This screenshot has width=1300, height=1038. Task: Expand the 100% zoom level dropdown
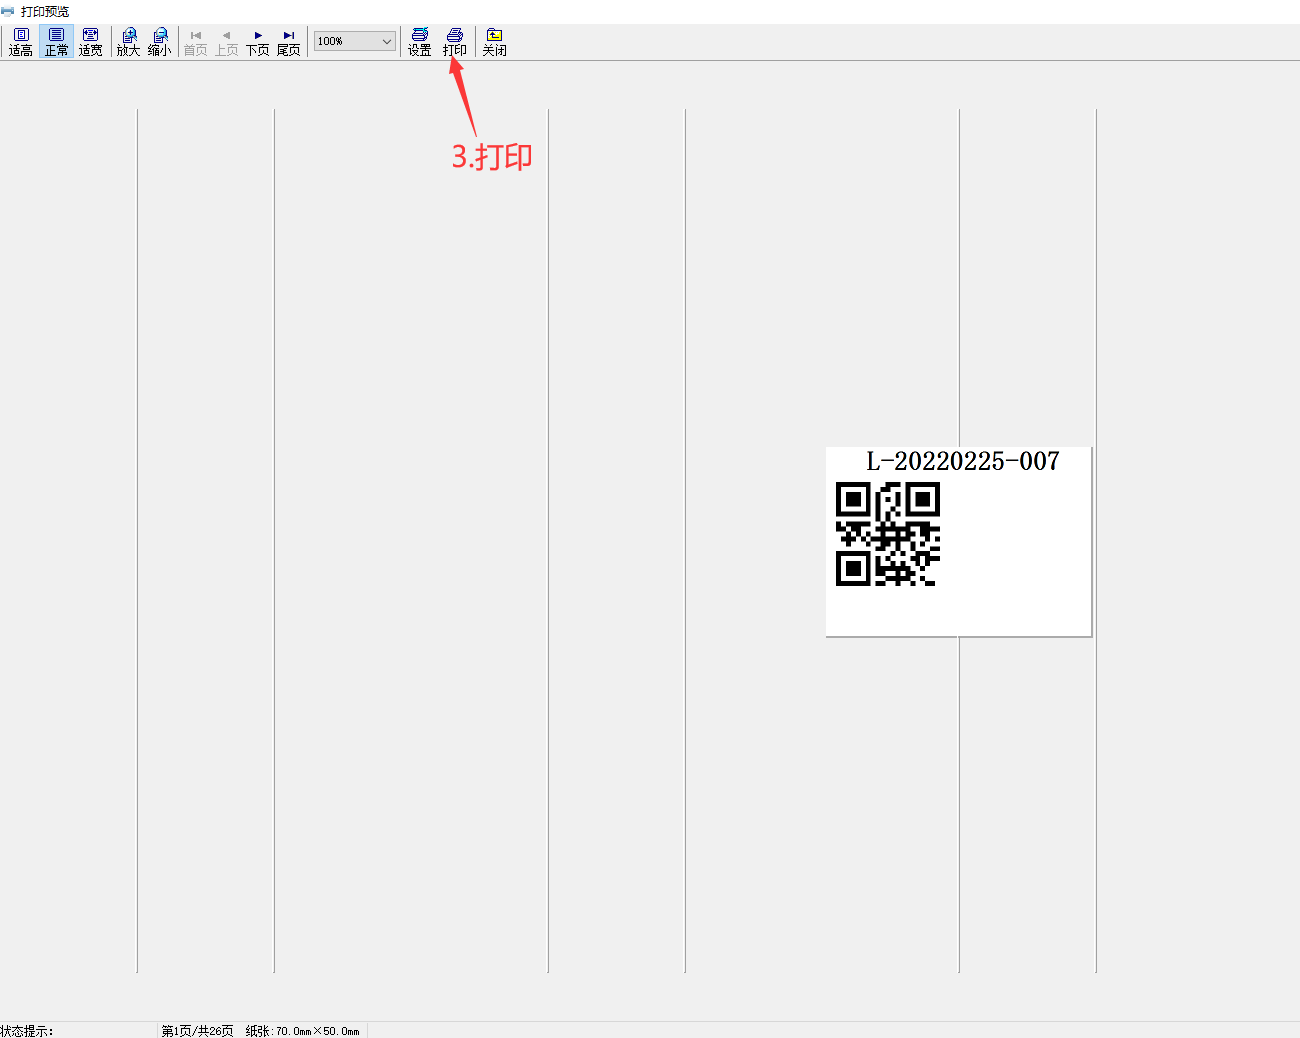point(386,41)
